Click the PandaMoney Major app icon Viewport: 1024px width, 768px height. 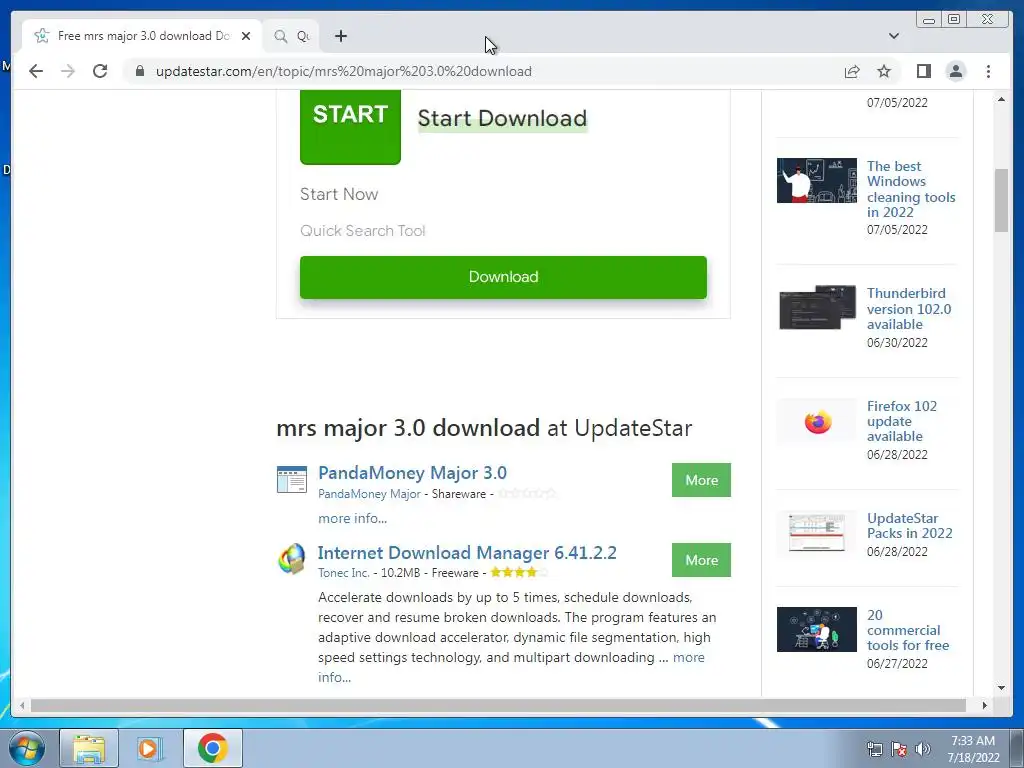tap(292, 479)
